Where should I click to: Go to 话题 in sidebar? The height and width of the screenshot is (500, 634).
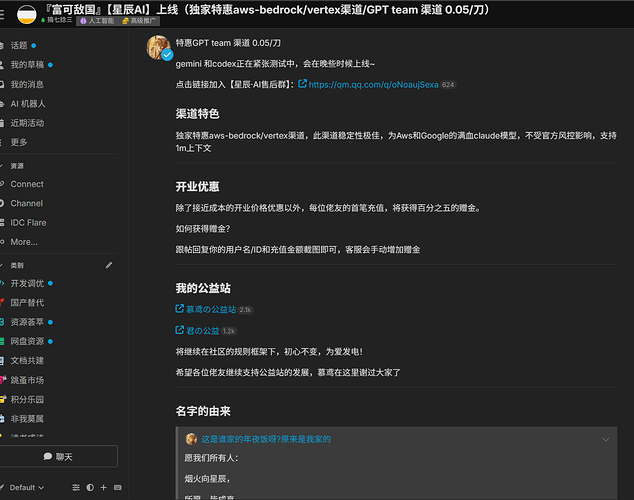pyautogui.click(x=19, y=45)
